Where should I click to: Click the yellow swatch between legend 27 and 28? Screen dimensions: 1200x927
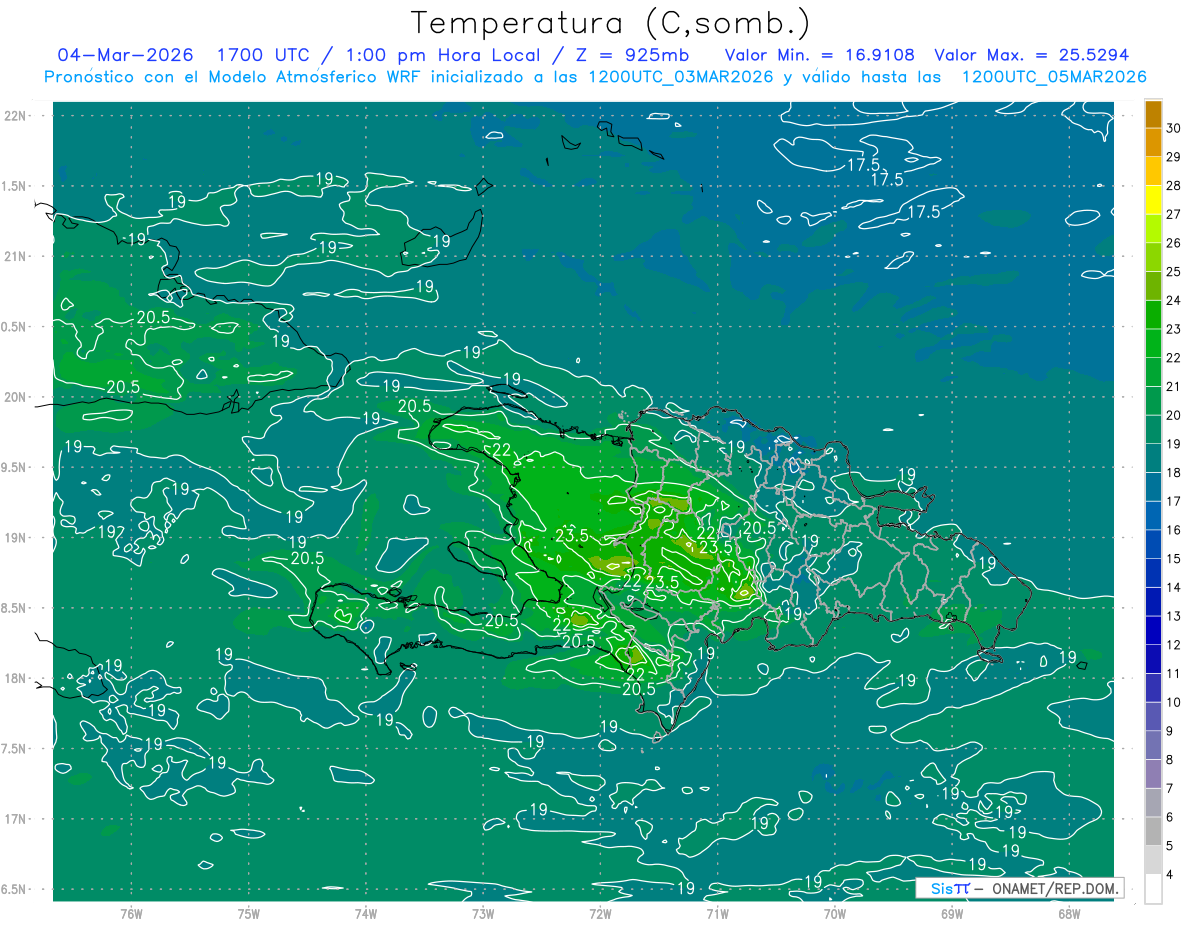(1154, 200)
